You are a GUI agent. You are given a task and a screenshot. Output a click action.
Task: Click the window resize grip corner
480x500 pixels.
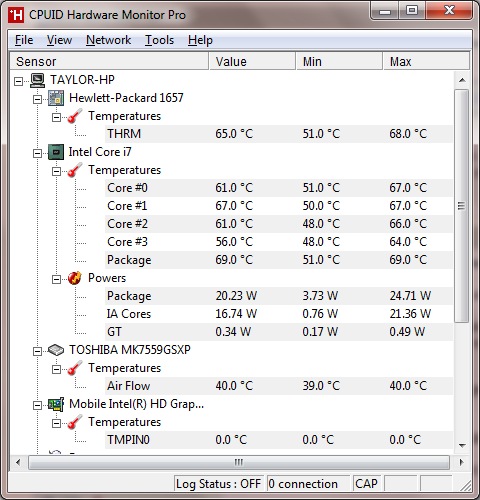click(x=465, y=485)
